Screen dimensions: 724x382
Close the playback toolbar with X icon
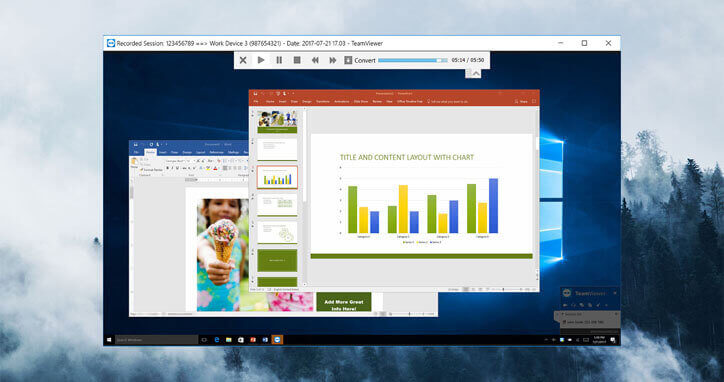[243, 60]
